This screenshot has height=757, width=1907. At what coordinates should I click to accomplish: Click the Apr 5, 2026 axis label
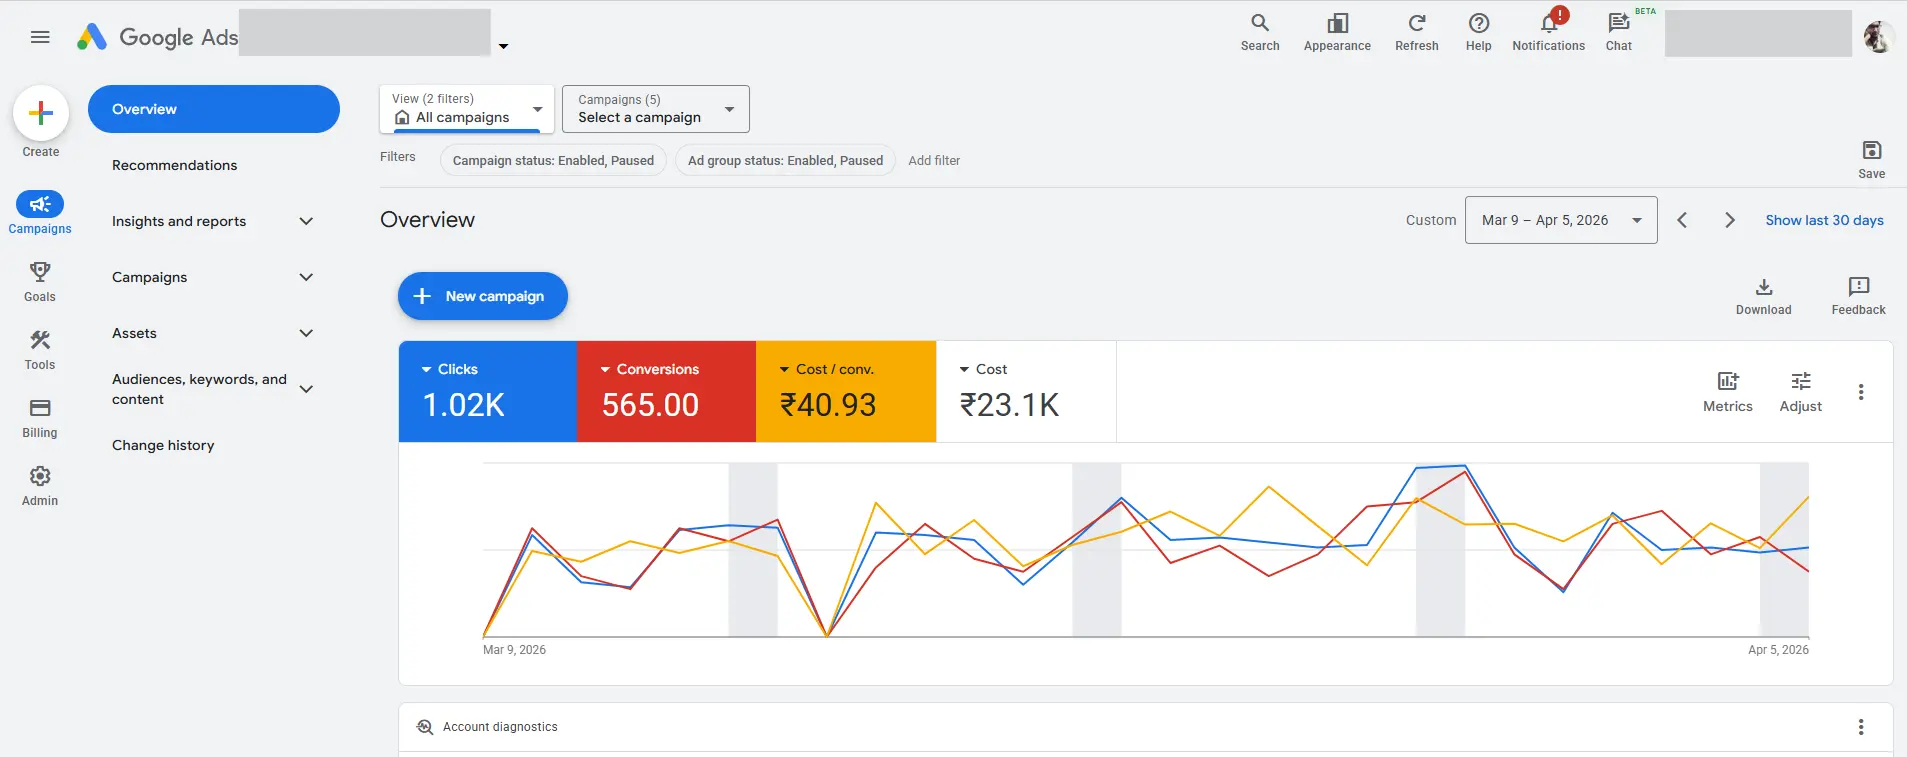tap(1778, 650)
